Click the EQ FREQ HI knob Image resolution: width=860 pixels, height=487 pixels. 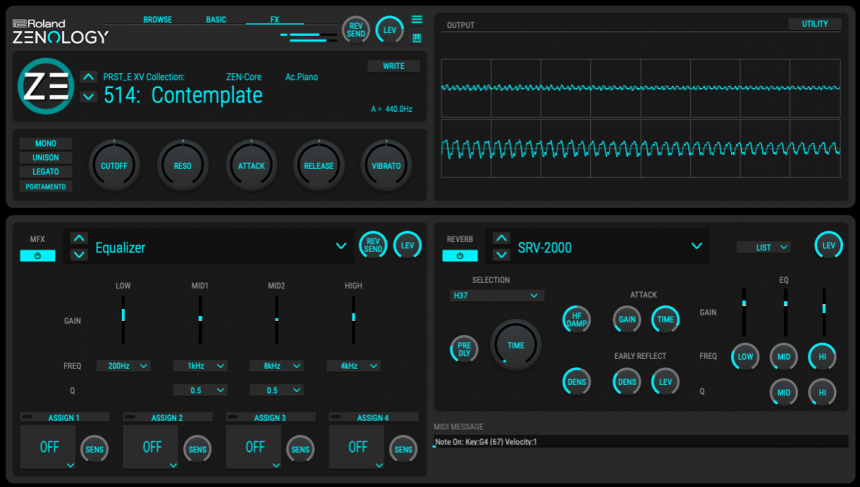tap(822, 356)
